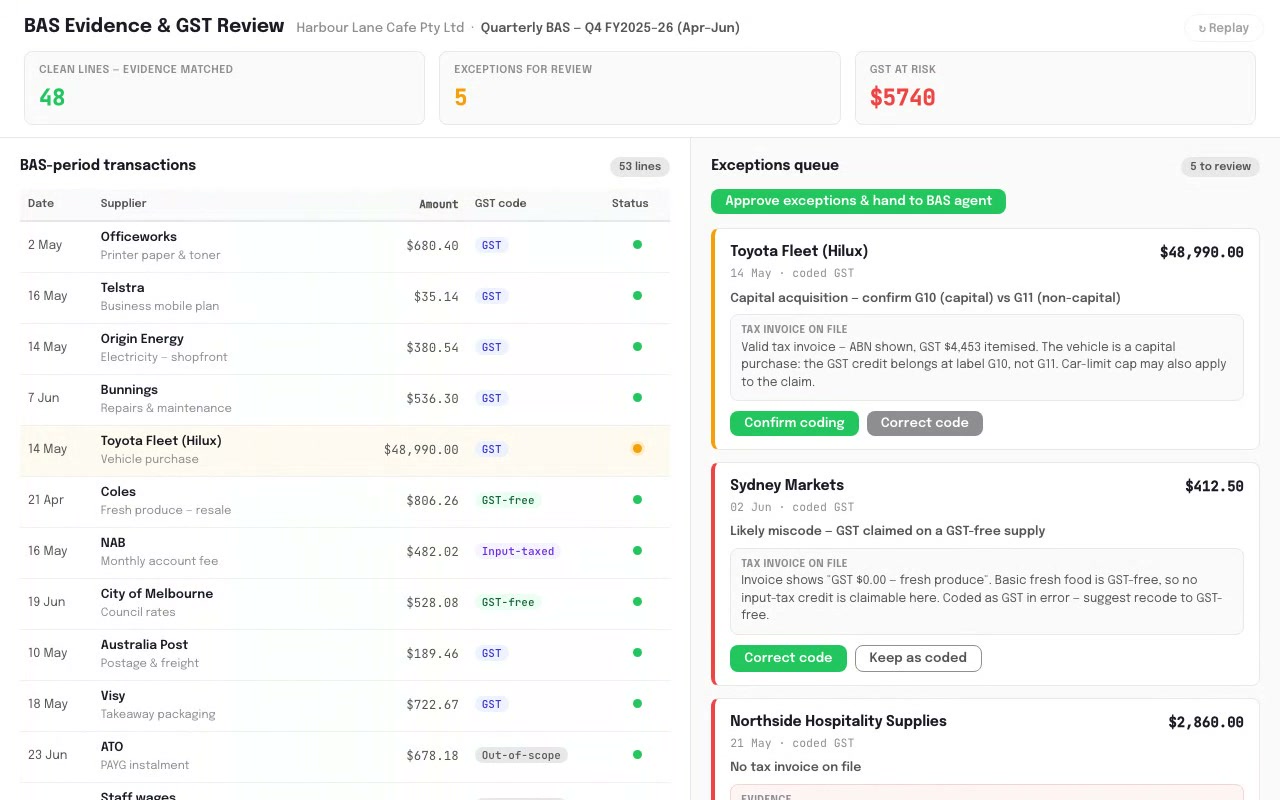Click the 53 lines badge

[x=640, y=167]
